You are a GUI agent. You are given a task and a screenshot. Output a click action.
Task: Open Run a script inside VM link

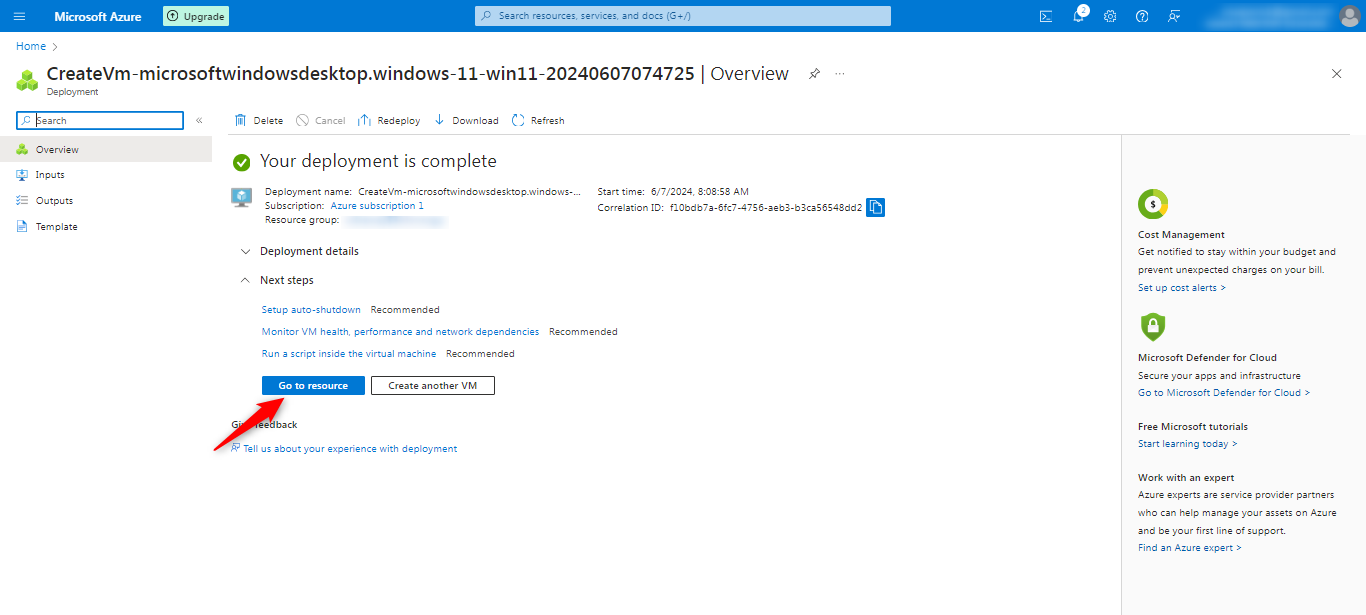point(349,354)
